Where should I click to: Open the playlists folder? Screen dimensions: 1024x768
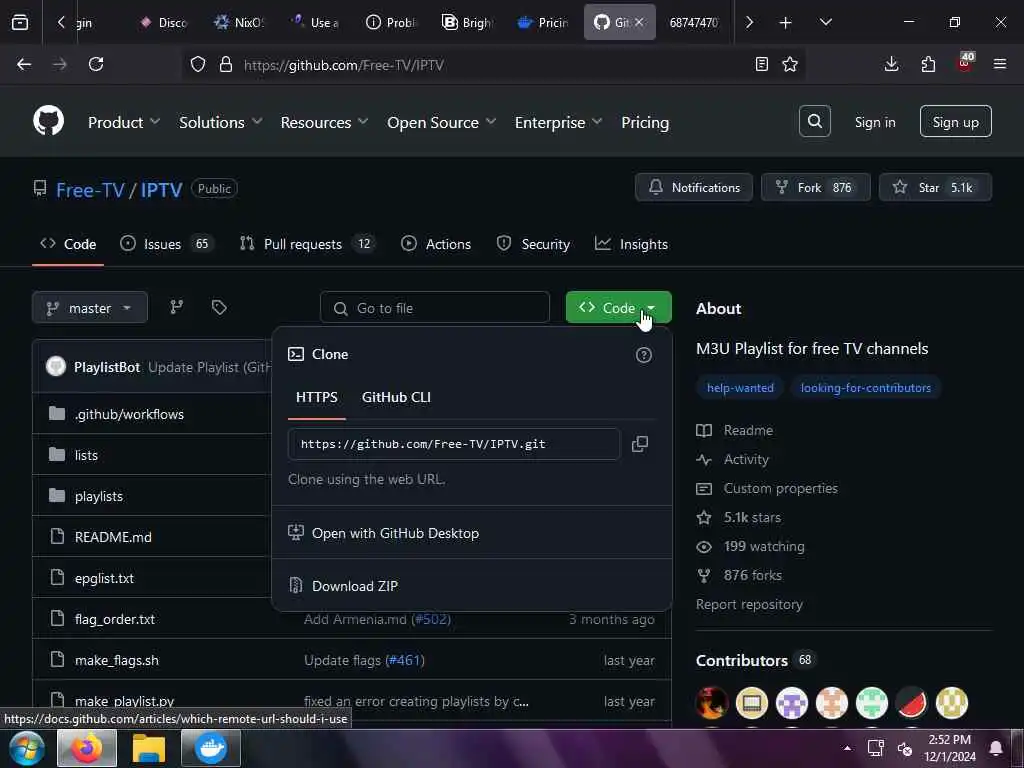[x=99, y=496]
